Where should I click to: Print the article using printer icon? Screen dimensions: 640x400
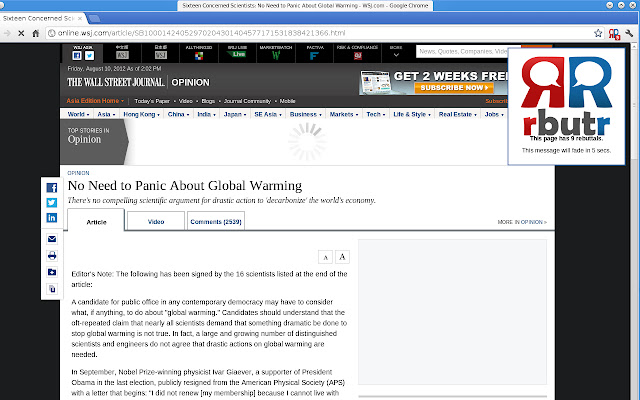(52, 256)
